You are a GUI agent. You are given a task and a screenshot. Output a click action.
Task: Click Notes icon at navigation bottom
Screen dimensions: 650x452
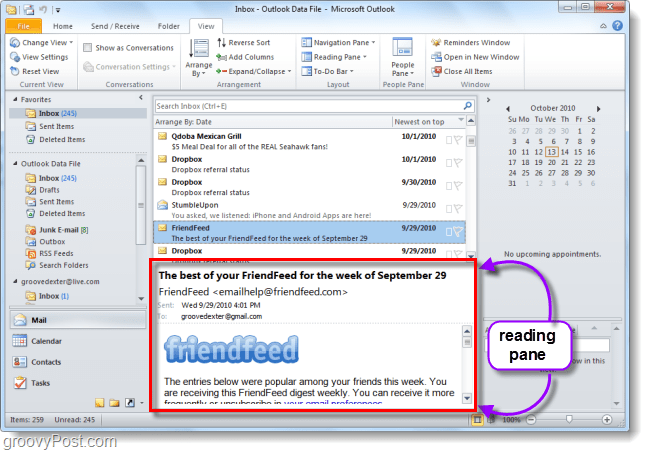(x=99, y=403)
